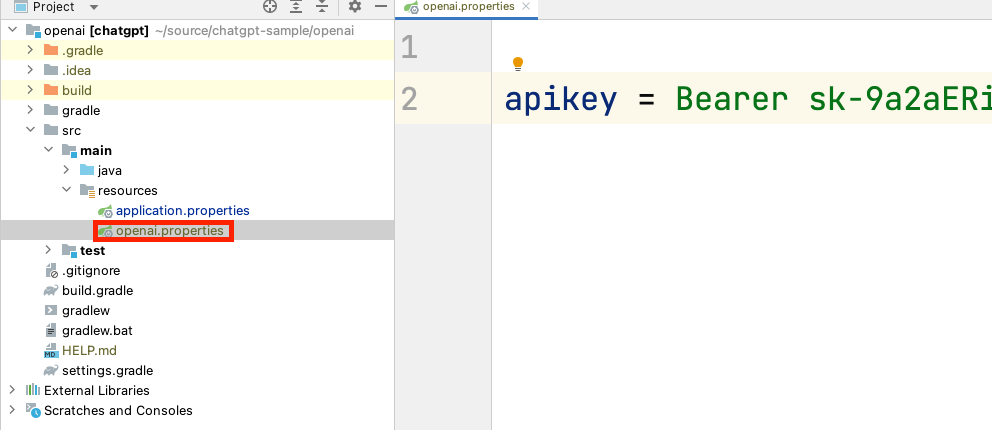Click the Expand All icon
Screen dimensions: 992x430
click(296, 7)
